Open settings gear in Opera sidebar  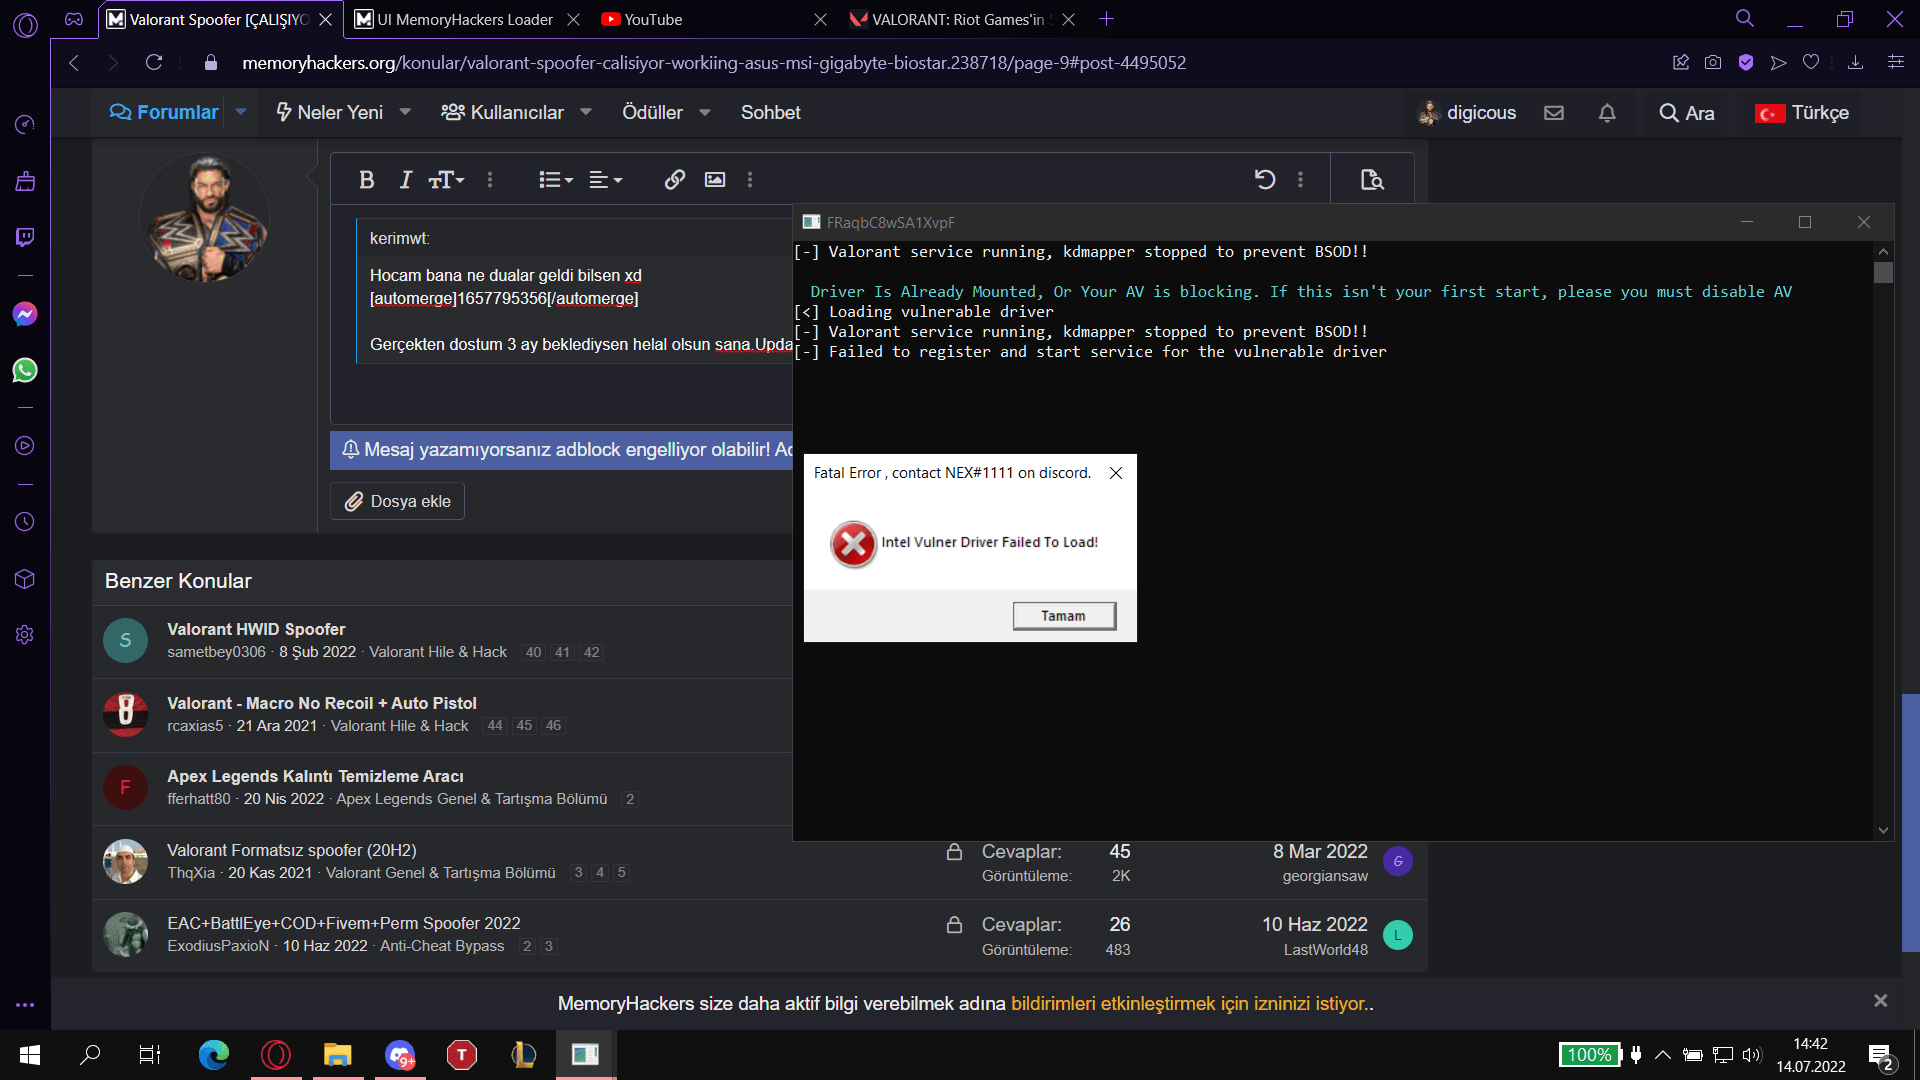click(25, 635)
